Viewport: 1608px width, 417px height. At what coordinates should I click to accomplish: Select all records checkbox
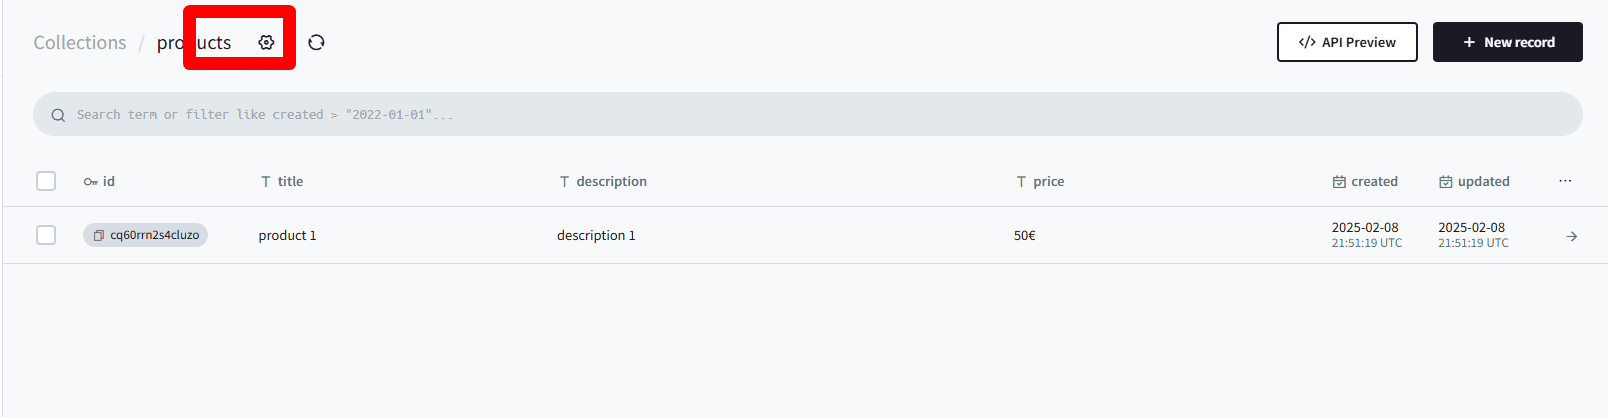pyautogui.click(x=46, y=181)
